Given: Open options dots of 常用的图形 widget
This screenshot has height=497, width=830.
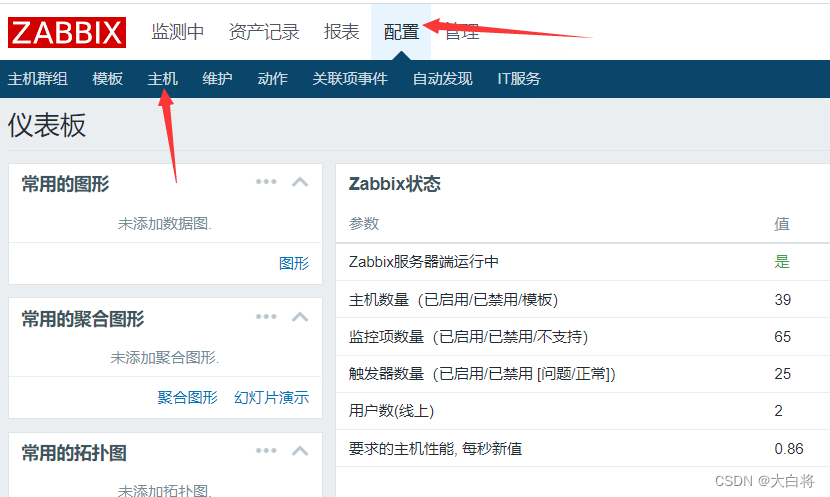Looking at the screenshot, I should [266, 182].
